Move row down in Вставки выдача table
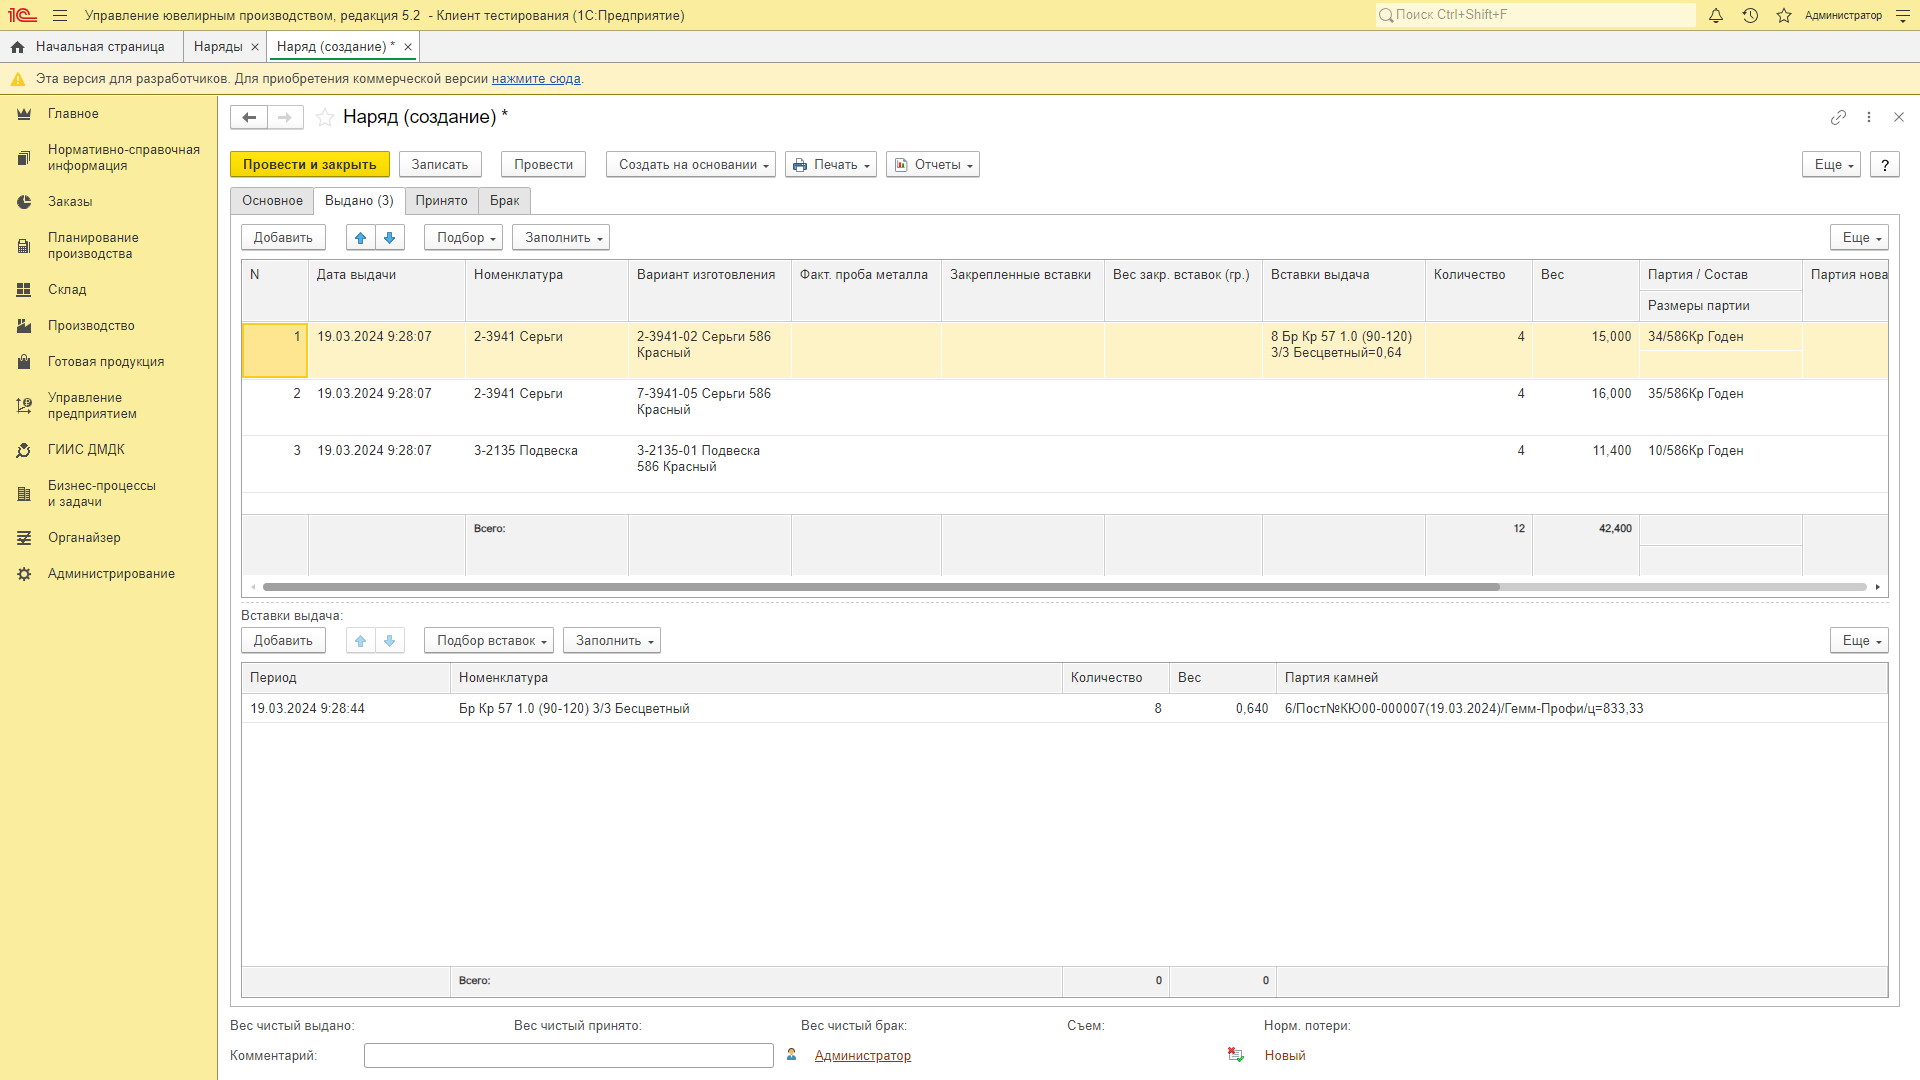Image resolution: width=1920 pixels, height=1080 pixels. (x=390, y=641)
